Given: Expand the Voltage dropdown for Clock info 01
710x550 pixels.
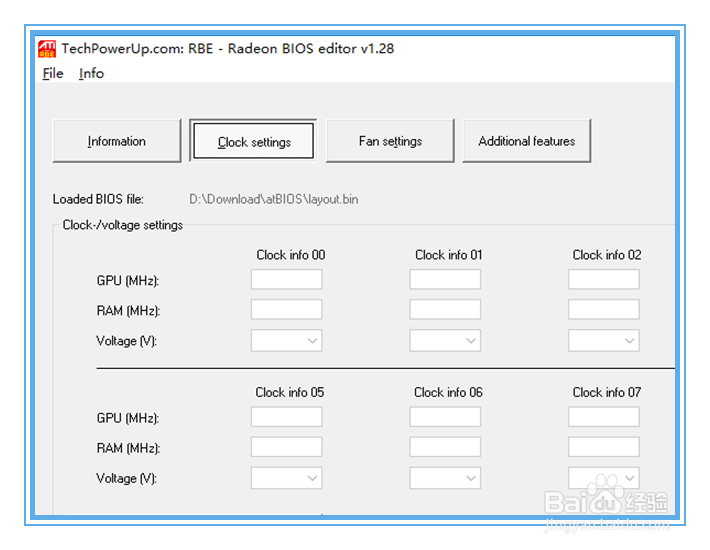Looking at the screenshot, I should coord(445,340).
